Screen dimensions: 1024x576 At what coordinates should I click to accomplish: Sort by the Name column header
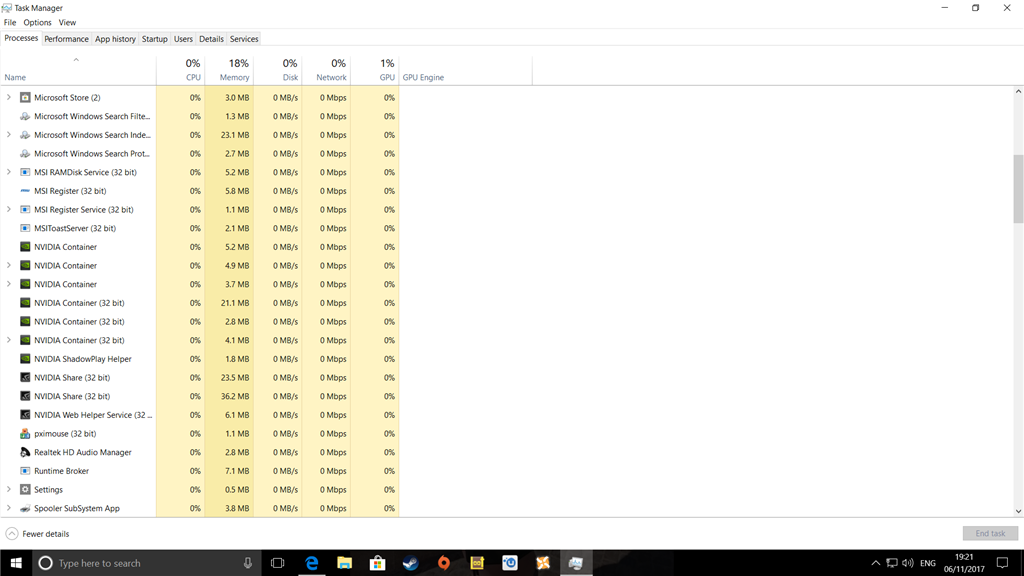click(78, 70)
